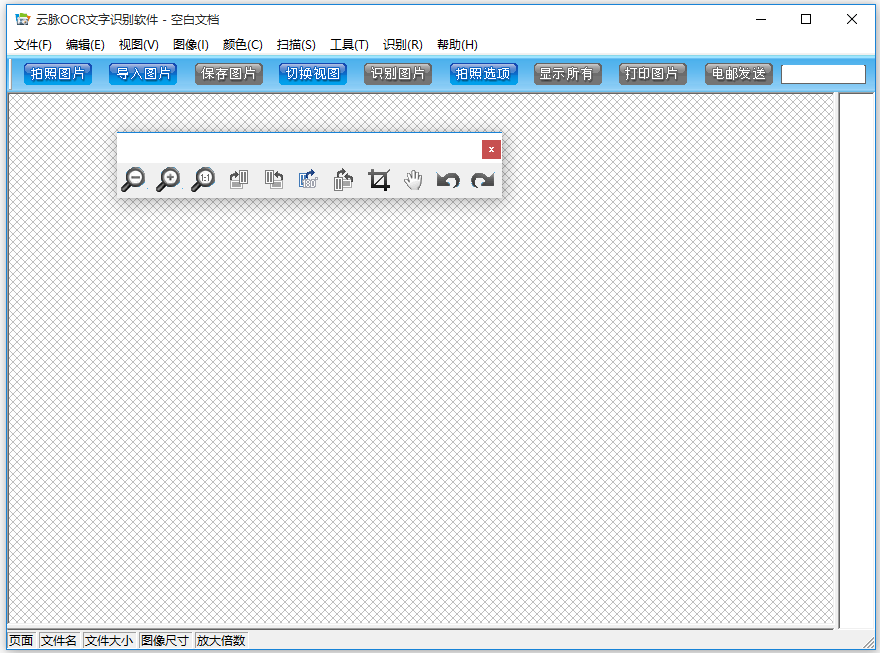Click the 保存图片 button
Screen dimensions: 880x653
pyautogui.click(x=228, y=73)
